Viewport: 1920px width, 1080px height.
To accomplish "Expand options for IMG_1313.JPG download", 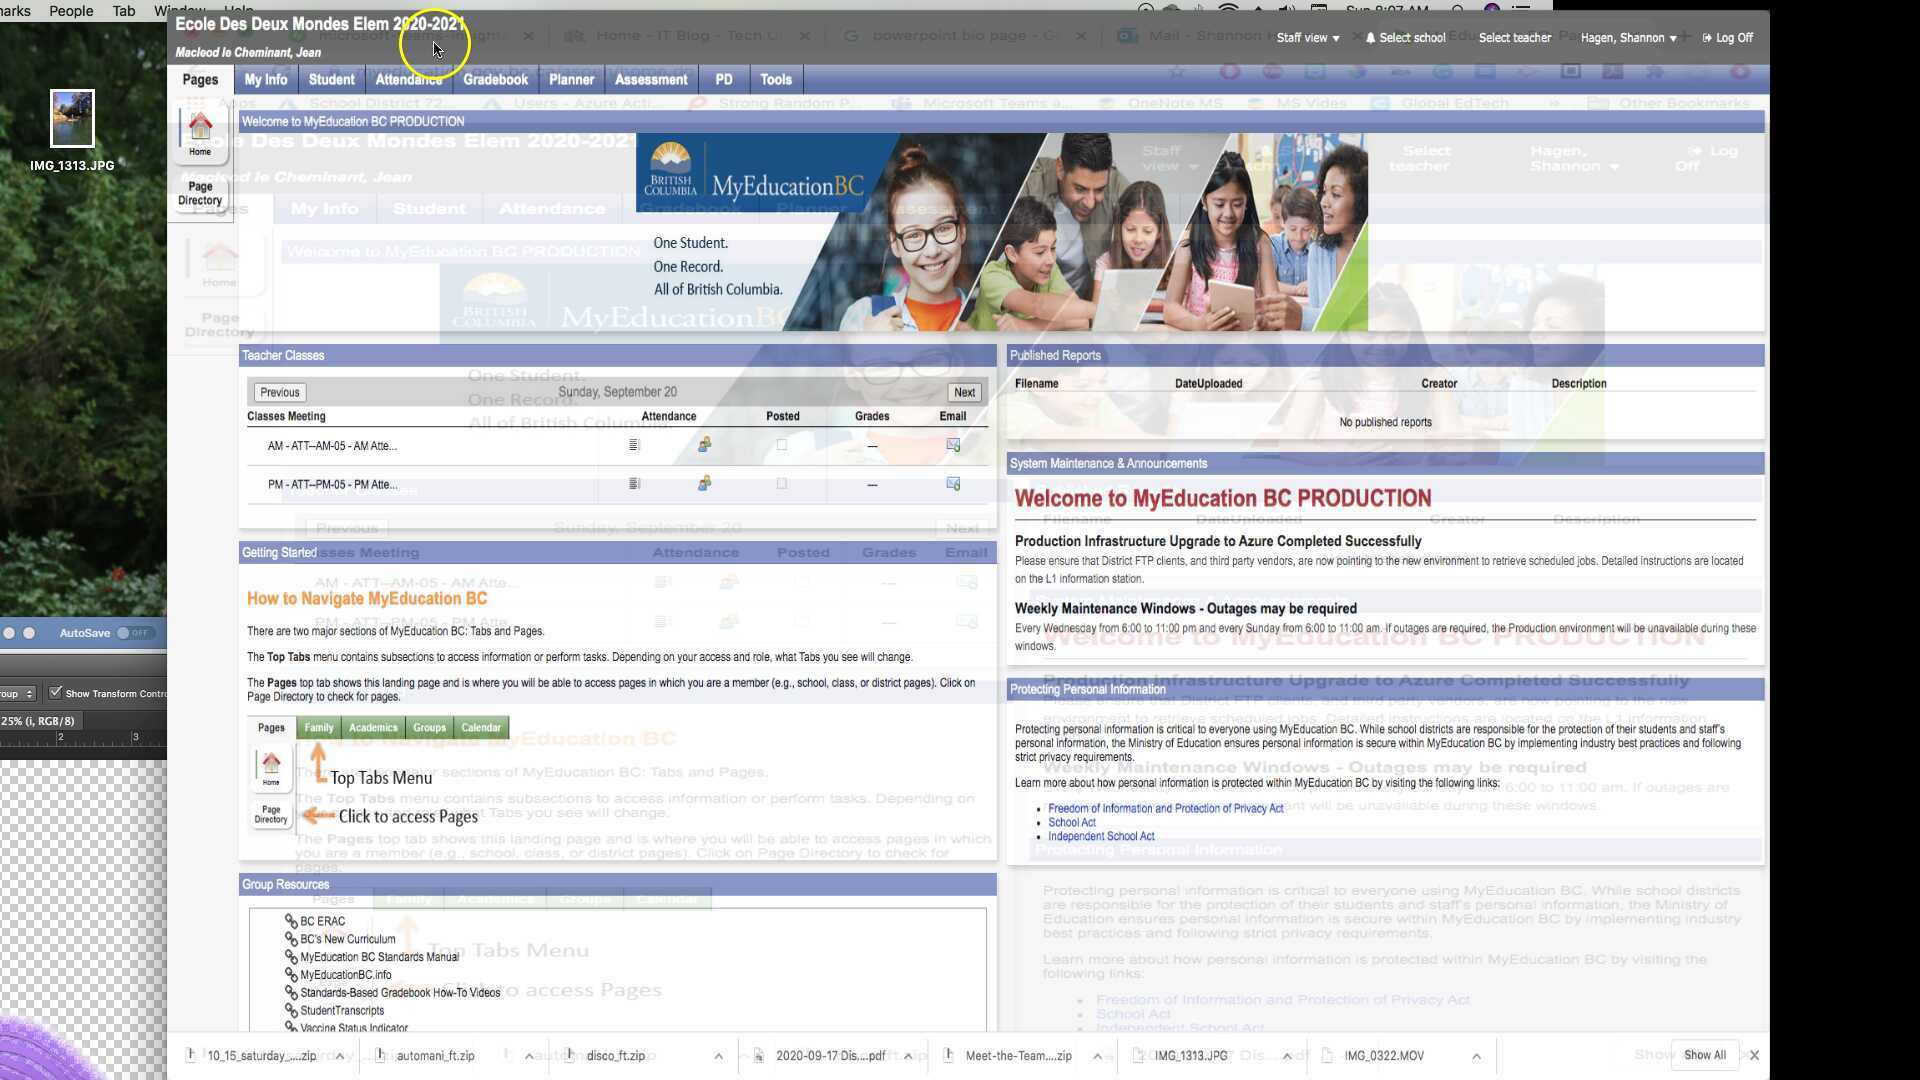I will 1286,1056.
